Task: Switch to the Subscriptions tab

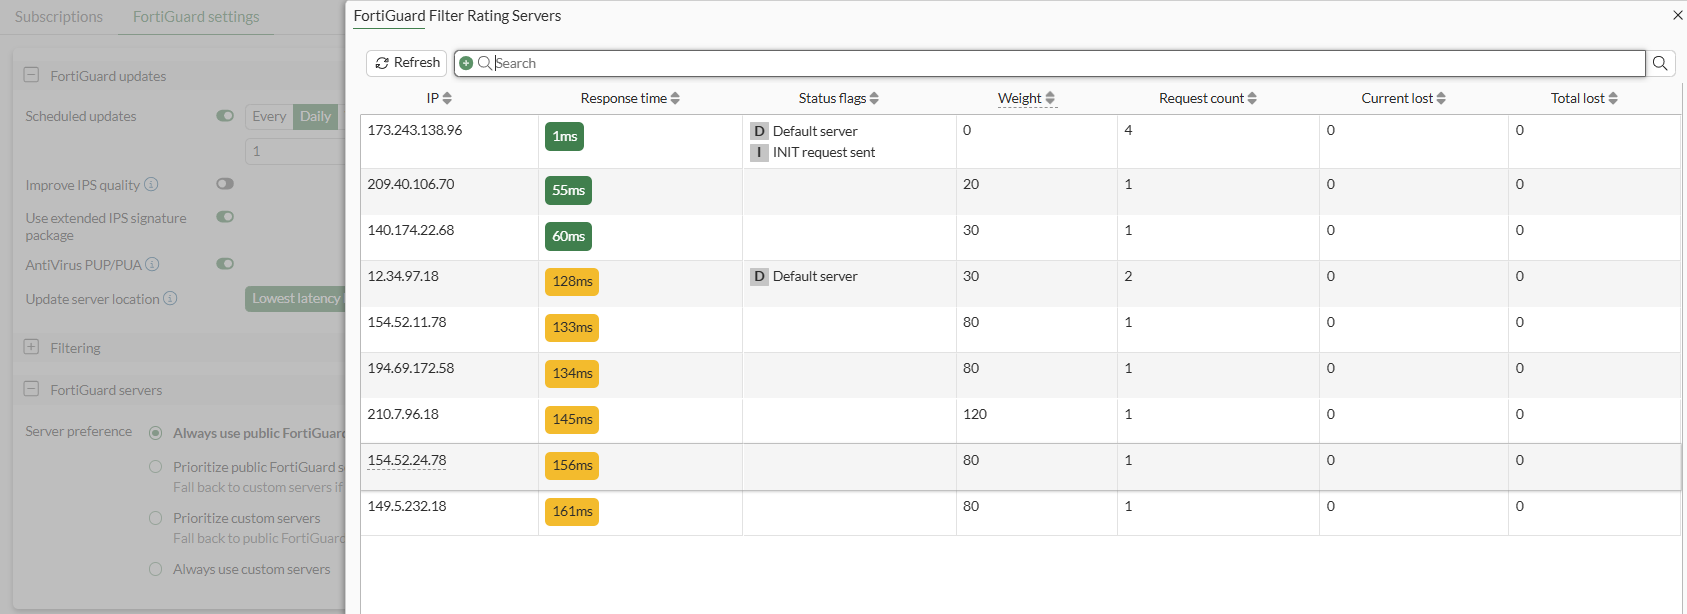Action: click(x=59, y=17)
